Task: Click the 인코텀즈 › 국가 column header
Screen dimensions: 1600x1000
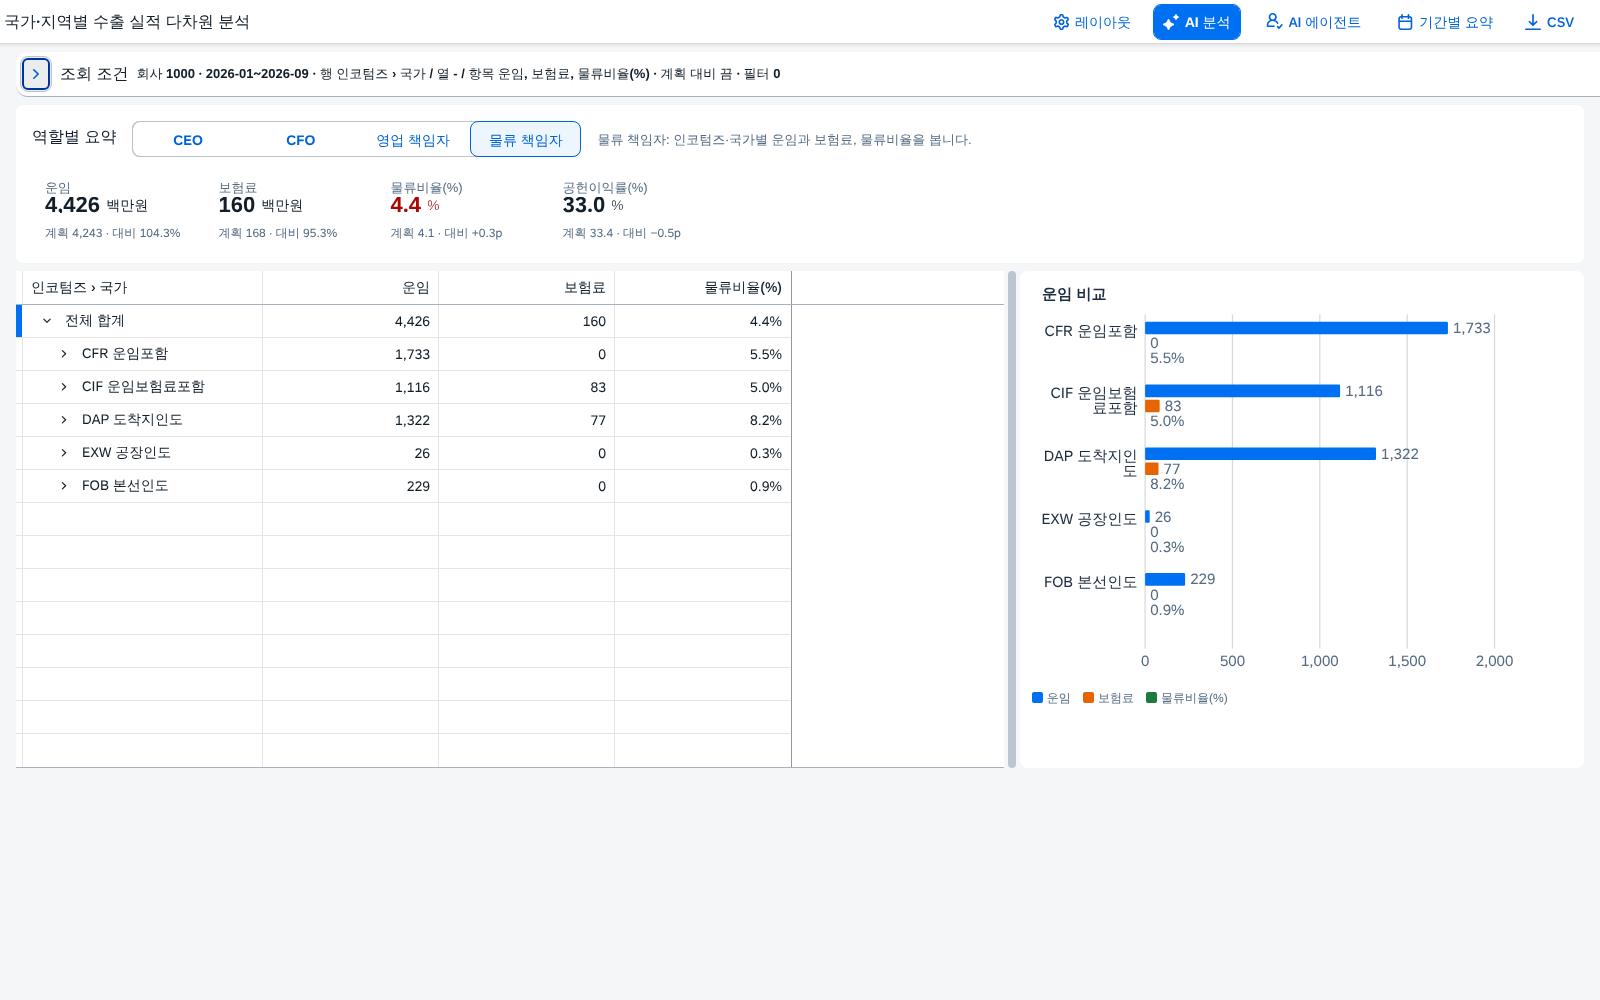Action: click(142, 288)
